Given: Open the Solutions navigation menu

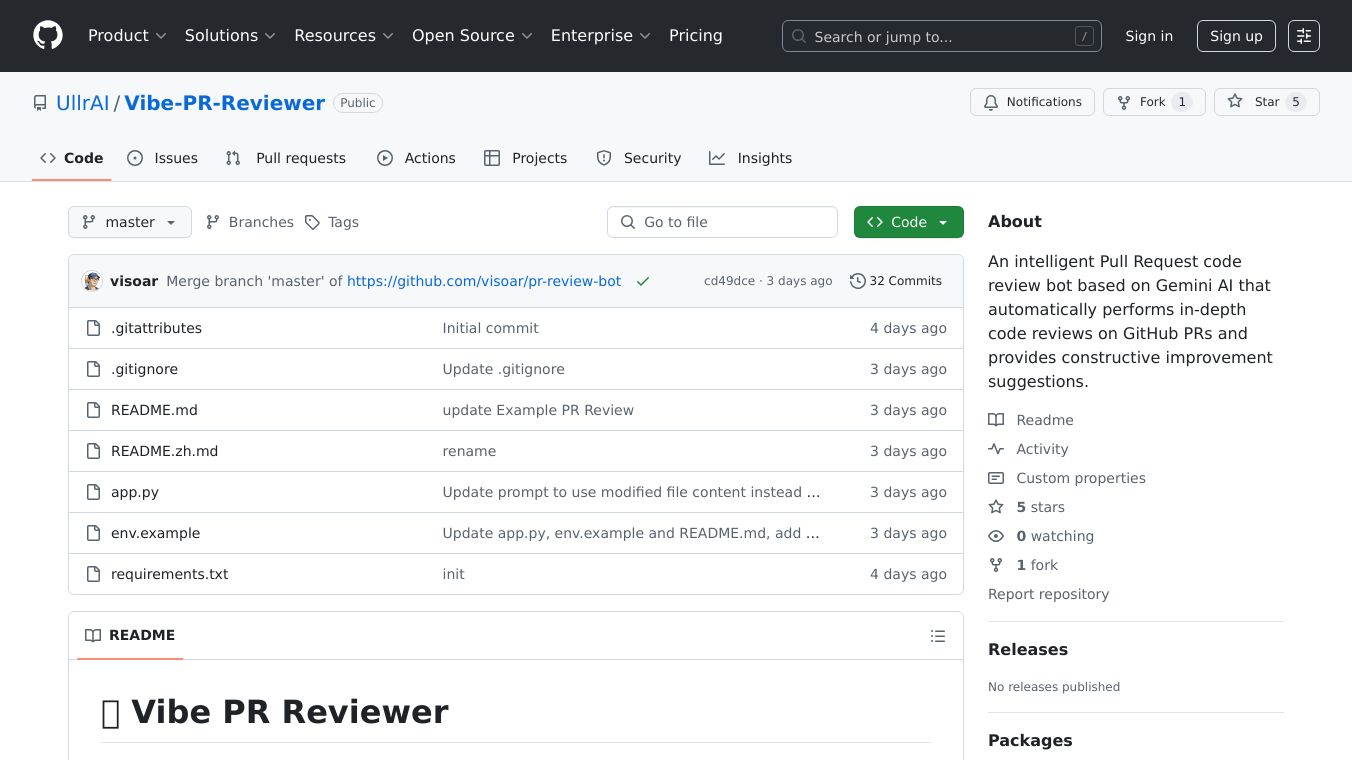Looking at the screenshot, I should [x=230, y=36].
